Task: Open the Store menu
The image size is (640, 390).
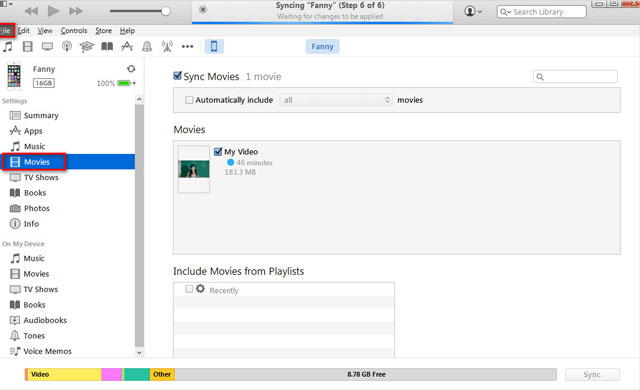Action: click(103, 31)
